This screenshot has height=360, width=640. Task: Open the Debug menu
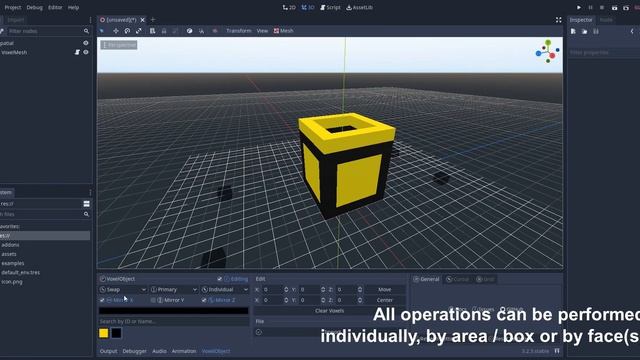(x=34, y=7)
